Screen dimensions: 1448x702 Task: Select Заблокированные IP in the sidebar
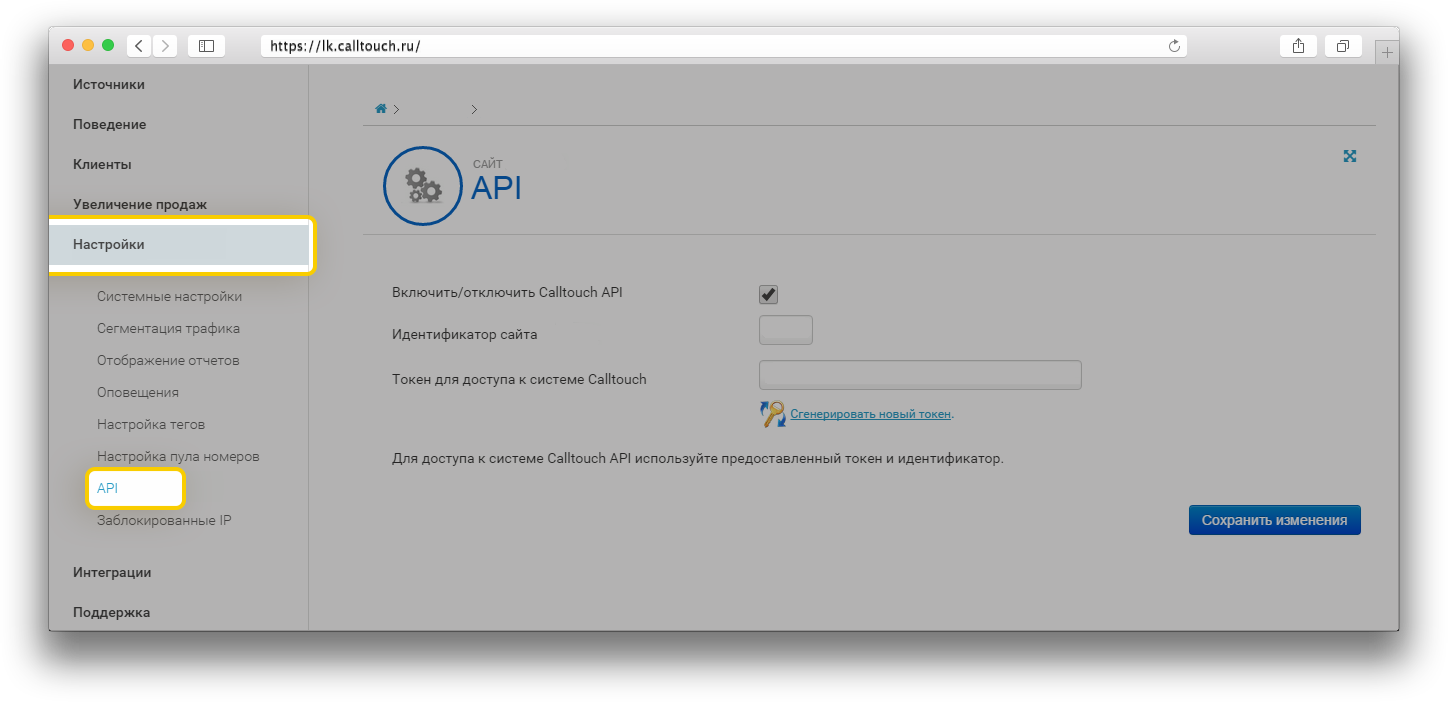(x=164, y=521)
